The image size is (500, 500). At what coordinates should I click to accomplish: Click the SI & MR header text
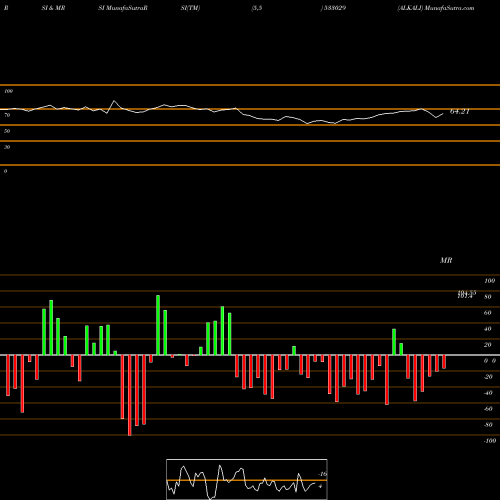tap(53, 8)
